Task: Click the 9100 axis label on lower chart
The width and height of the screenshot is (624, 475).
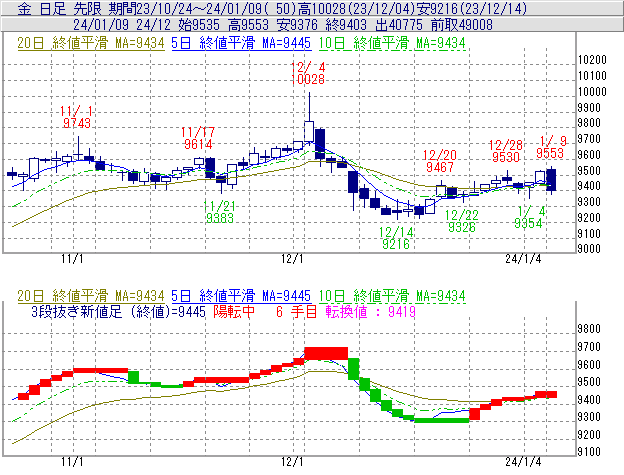Action: click(589, 452)
